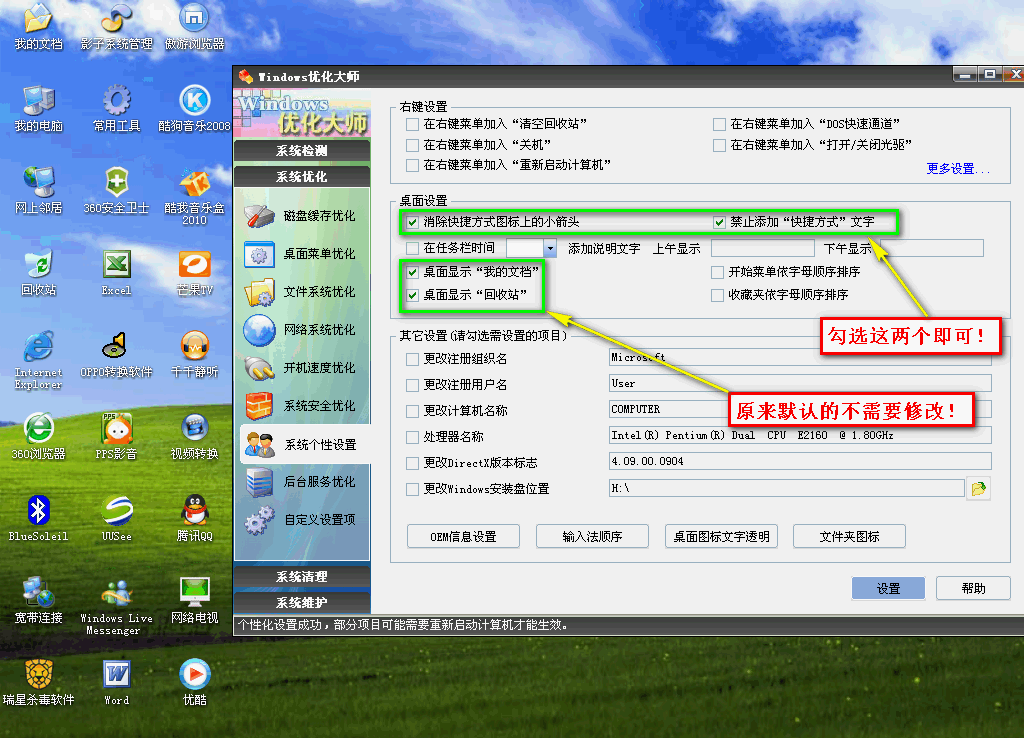Image resolution: width=1024 pixels, height=738 pixels.
Task: Enable 在右键菜单加入"重新启动计算机" checkbox
Action: (x=412, y=165)
